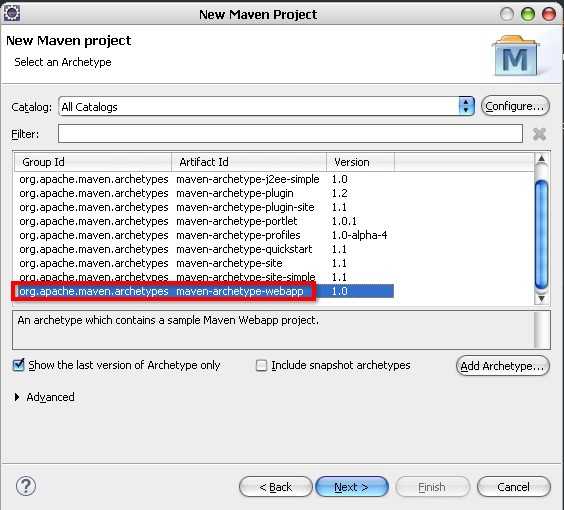
Task: Sort by the Artifact Id column header
Action: [249, 162]
